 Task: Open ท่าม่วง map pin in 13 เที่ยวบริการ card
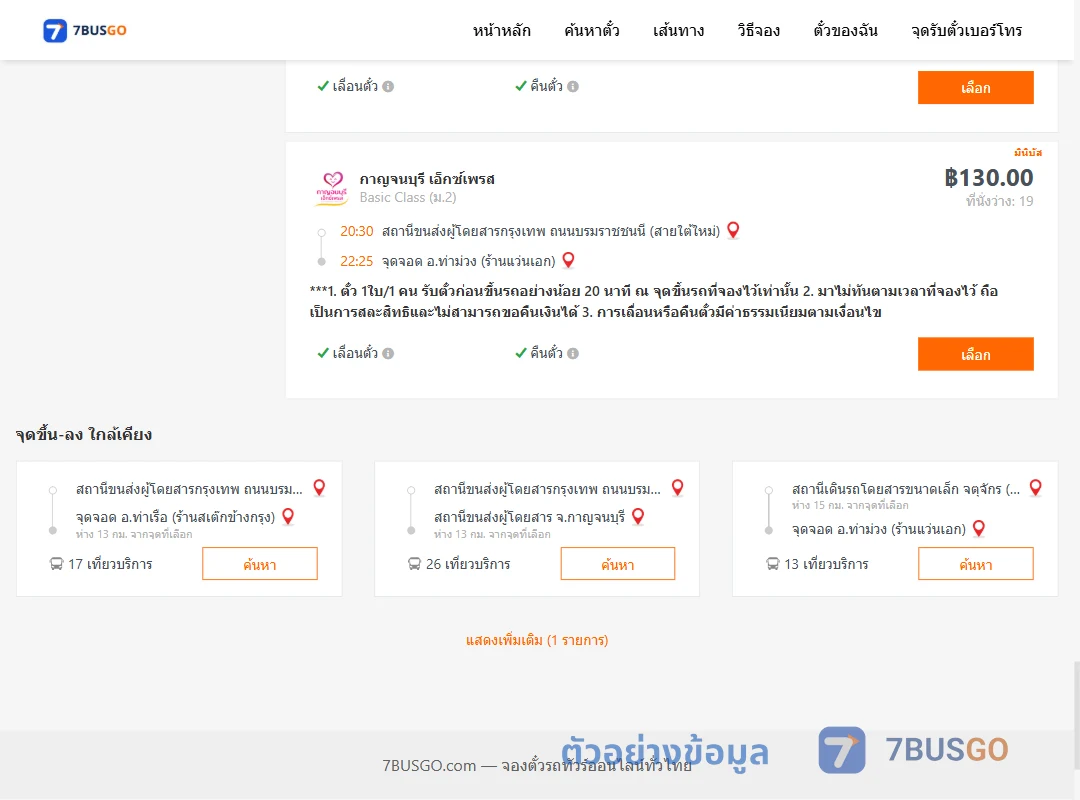tap(979, 529)
